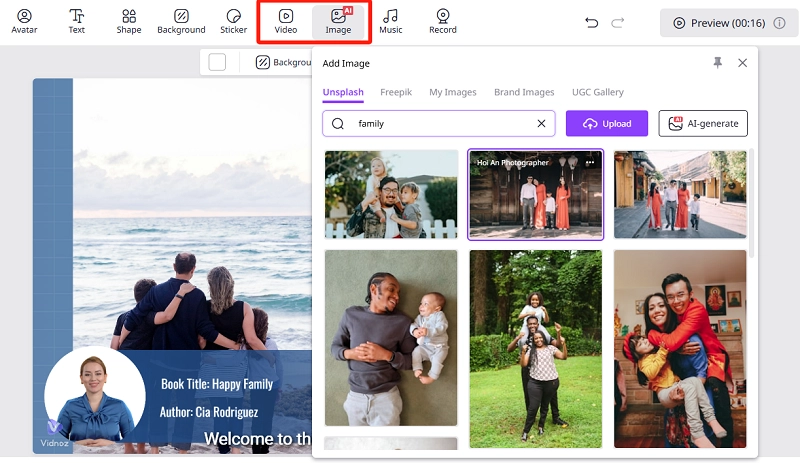Click the Upload button
This screenshot has width=800, height=463.
point(606,124)
